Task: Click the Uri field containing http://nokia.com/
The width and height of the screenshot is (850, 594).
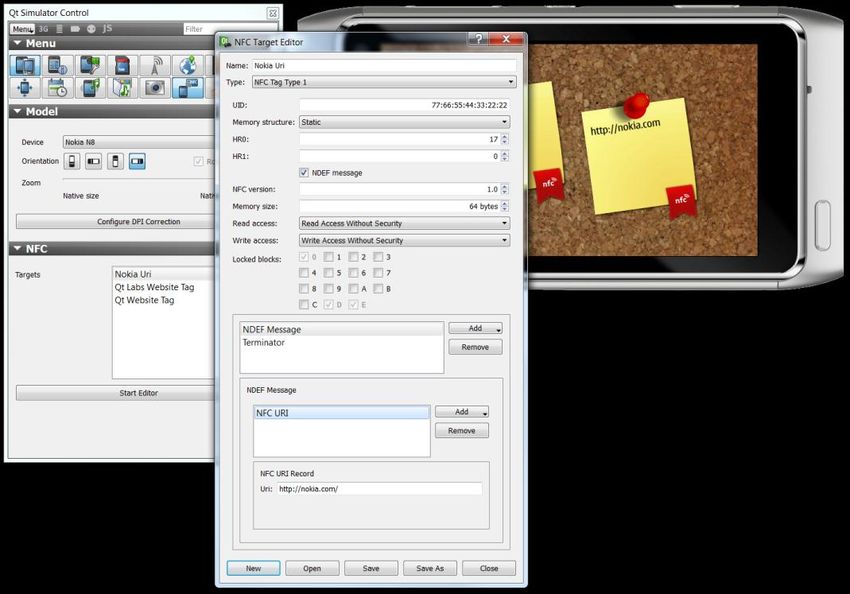Action: [379, 489]
